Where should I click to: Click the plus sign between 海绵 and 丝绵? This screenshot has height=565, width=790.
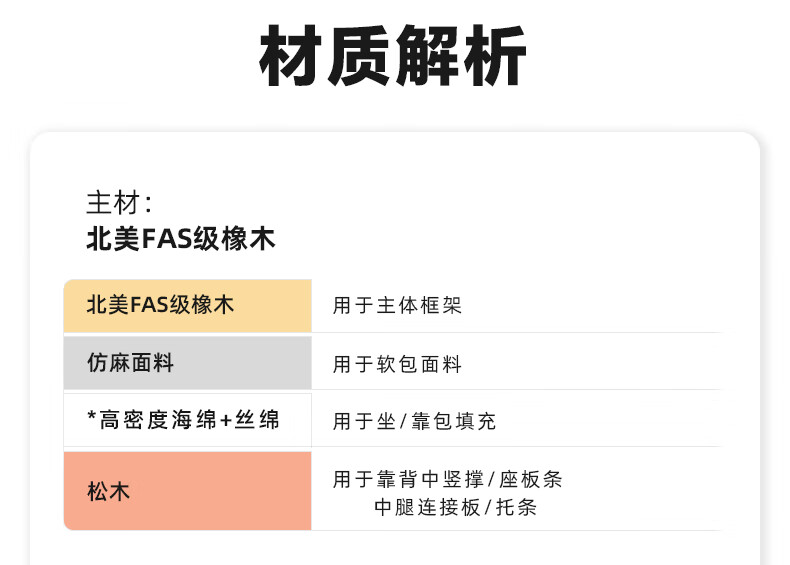(x=226, y=420)
